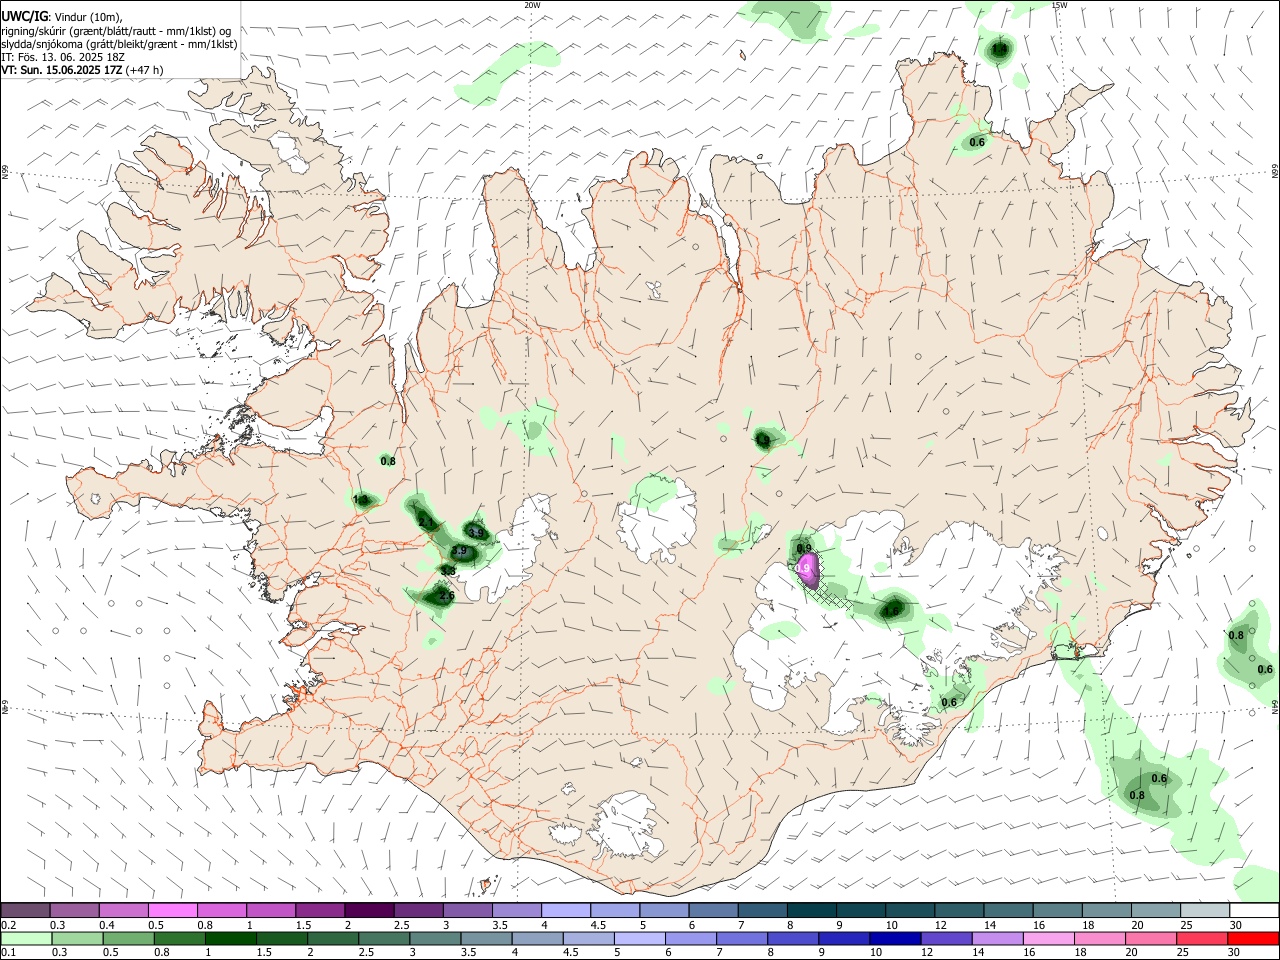Click the "0.2" label in the top legend row

(9, 925)
